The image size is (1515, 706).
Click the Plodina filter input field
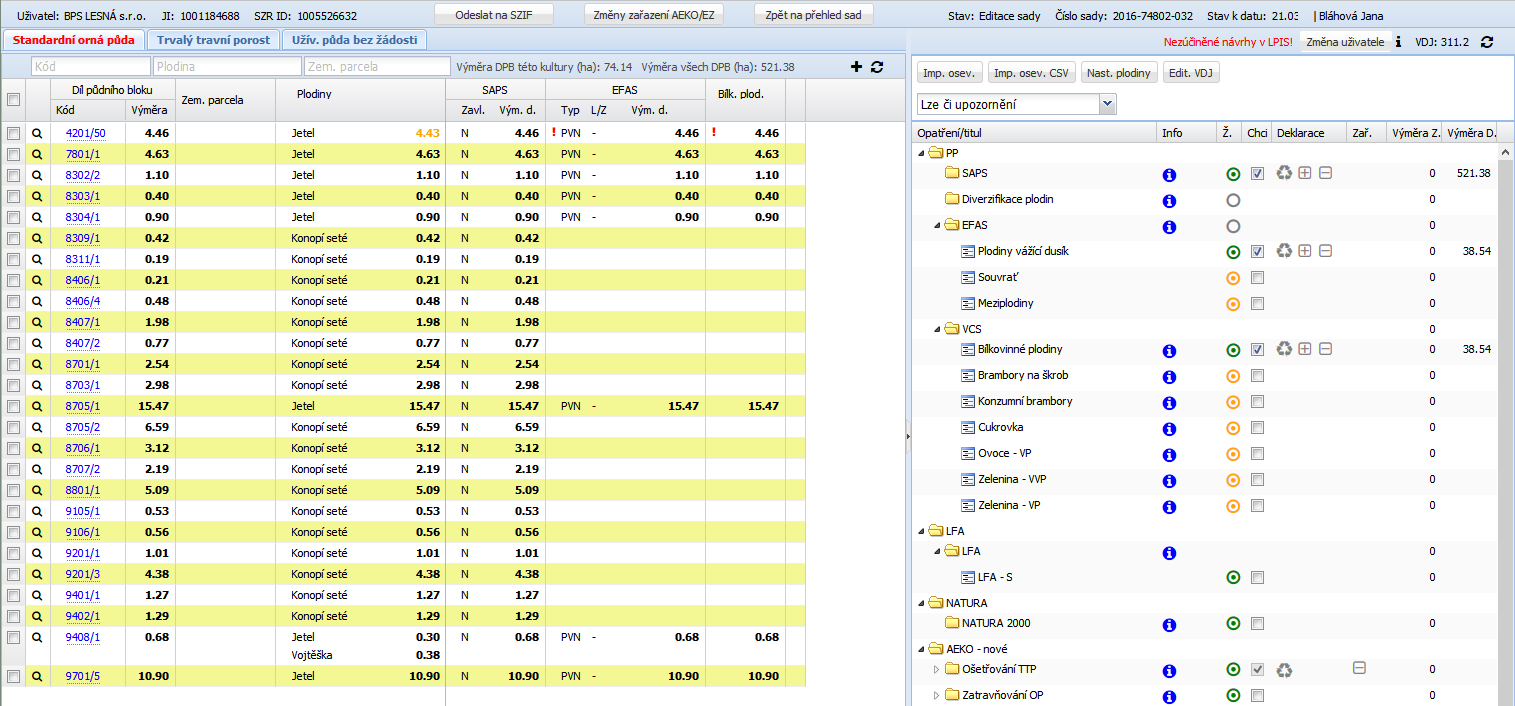[227, 66]
